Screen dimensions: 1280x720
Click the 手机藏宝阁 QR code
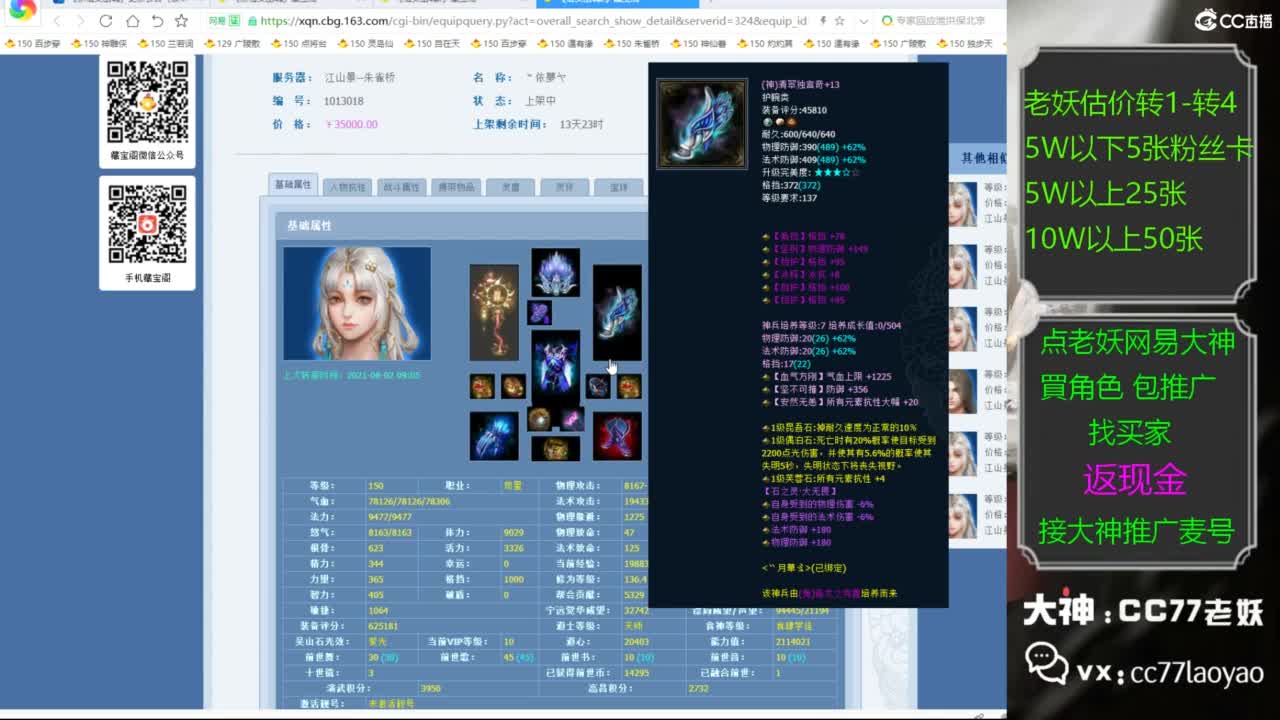click(x=148, y=224)
